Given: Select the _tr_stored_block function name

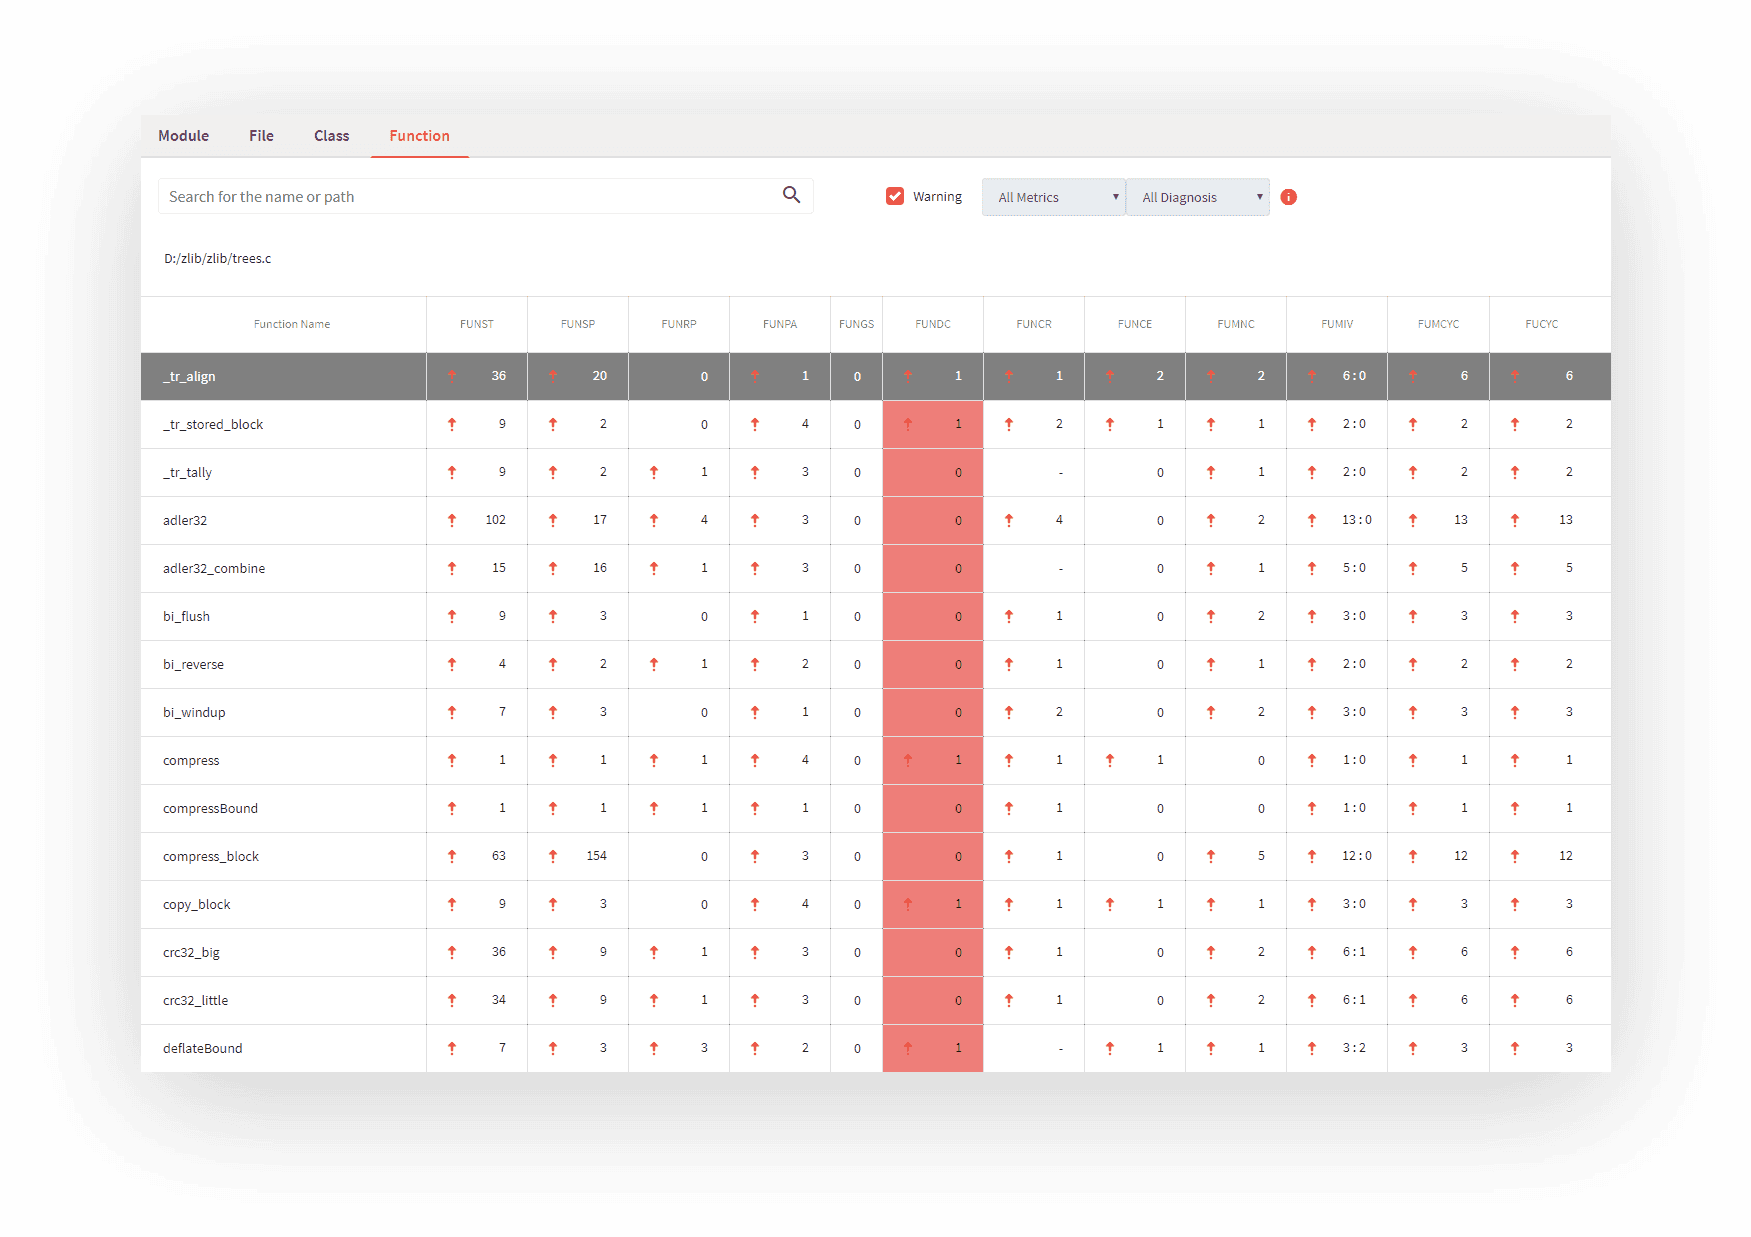Looking at the screenshot, I should (213, 424).
